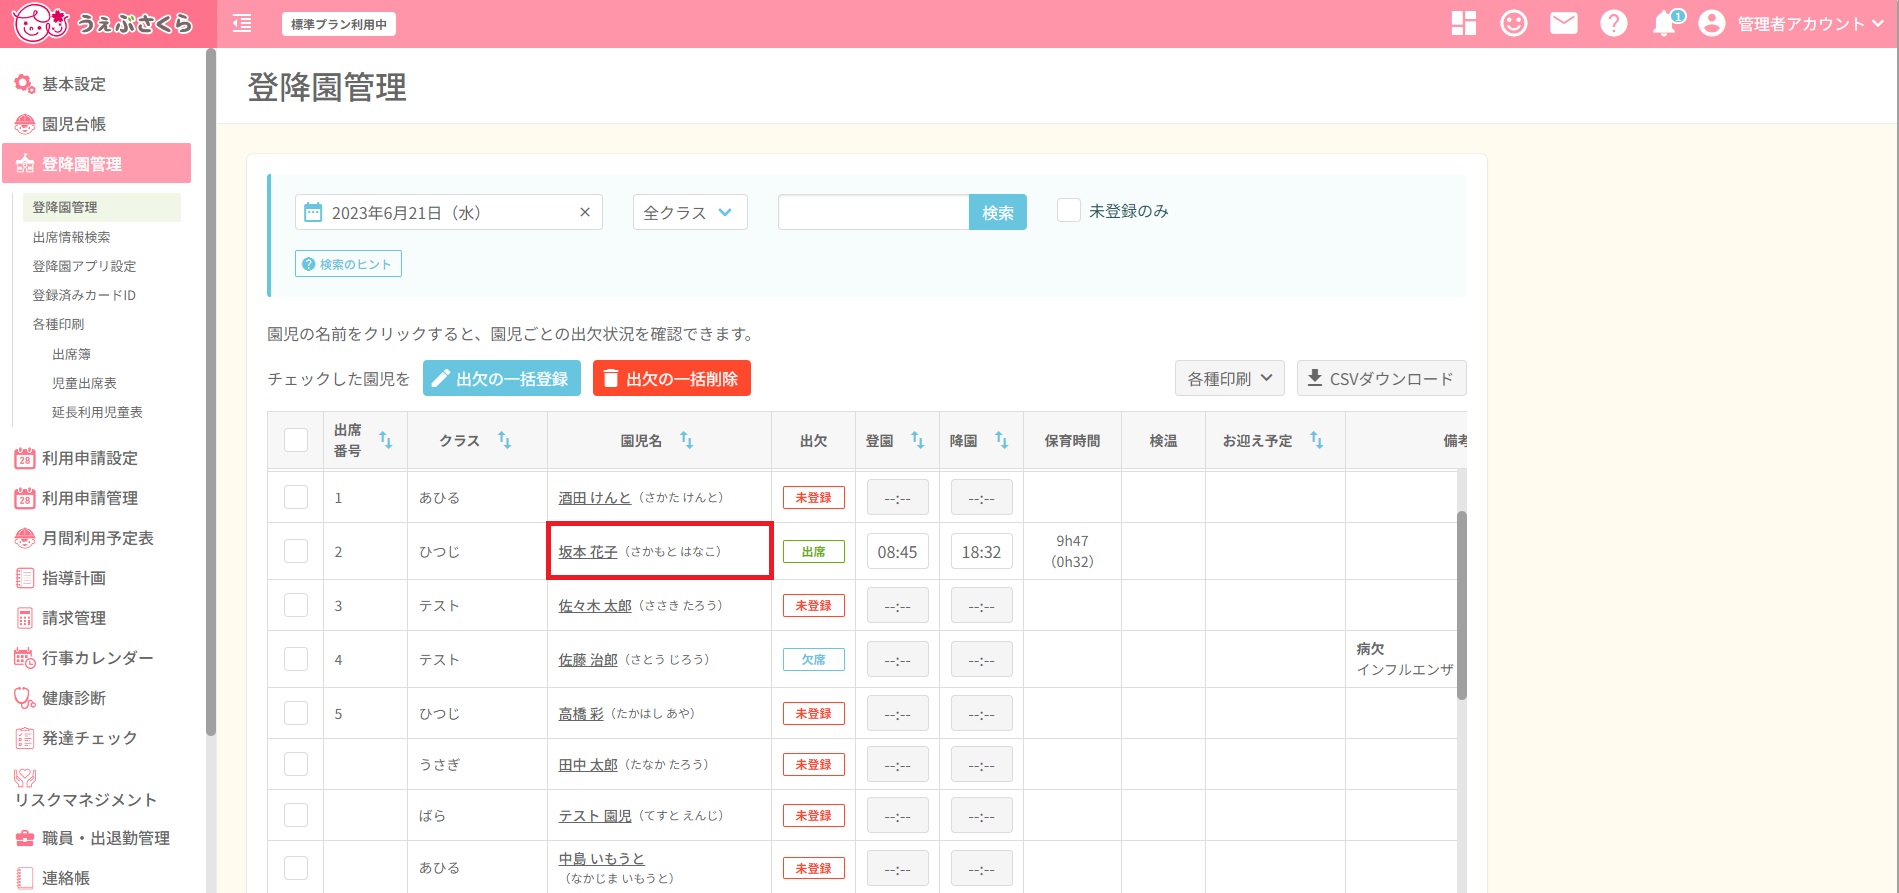Click the 基本設定 gear icon
The height and width of the screenshot is (893, 1899).
pyautogui.click(x=25, y=84)
